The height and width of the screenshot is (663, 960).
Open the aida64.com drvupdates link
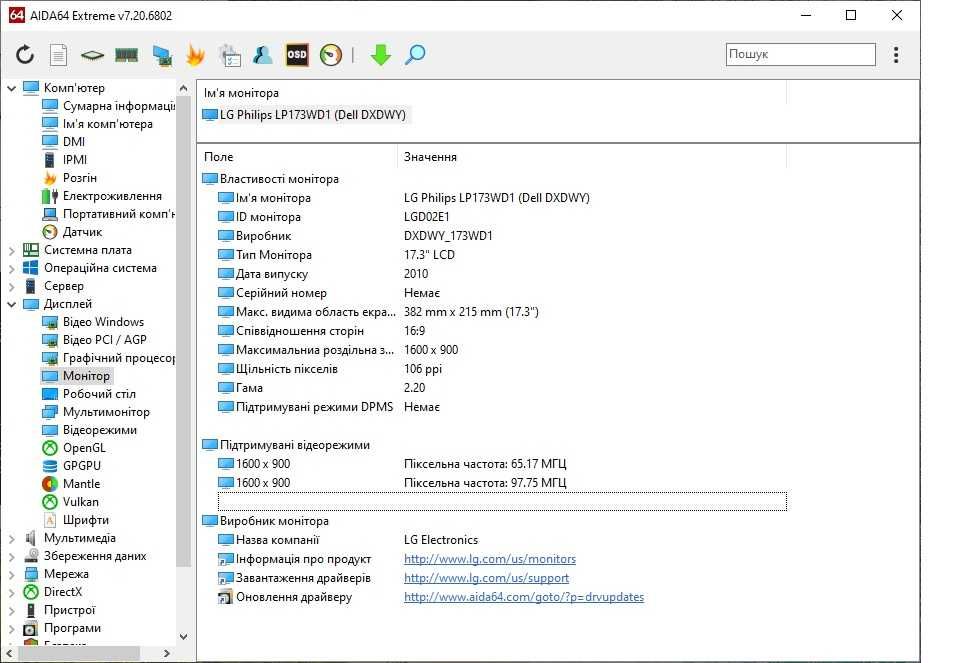point(523,597)
